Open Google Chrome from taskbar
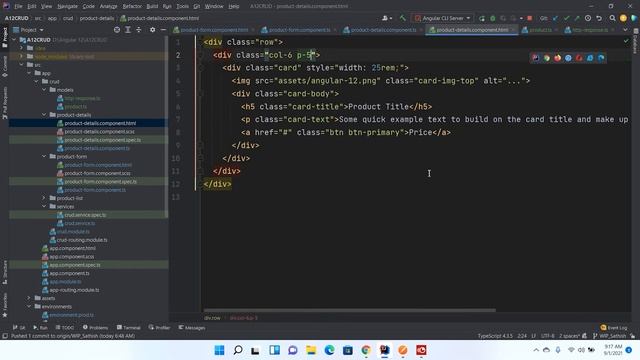Viewport: 640px width, 360px height. [366, 350]
